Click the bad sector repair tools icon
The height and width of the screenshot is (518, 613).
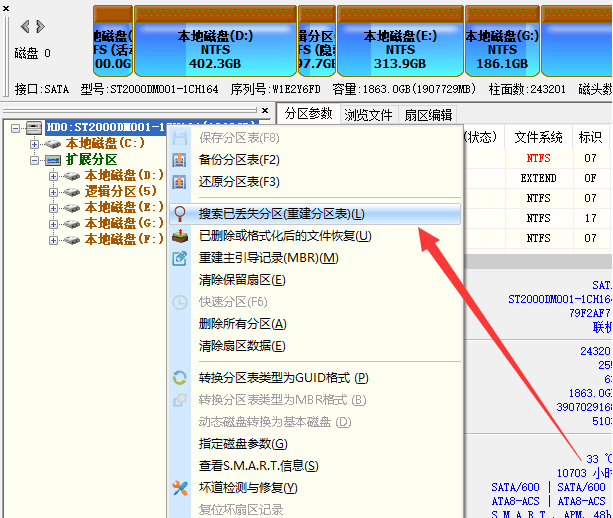(180, 488)
